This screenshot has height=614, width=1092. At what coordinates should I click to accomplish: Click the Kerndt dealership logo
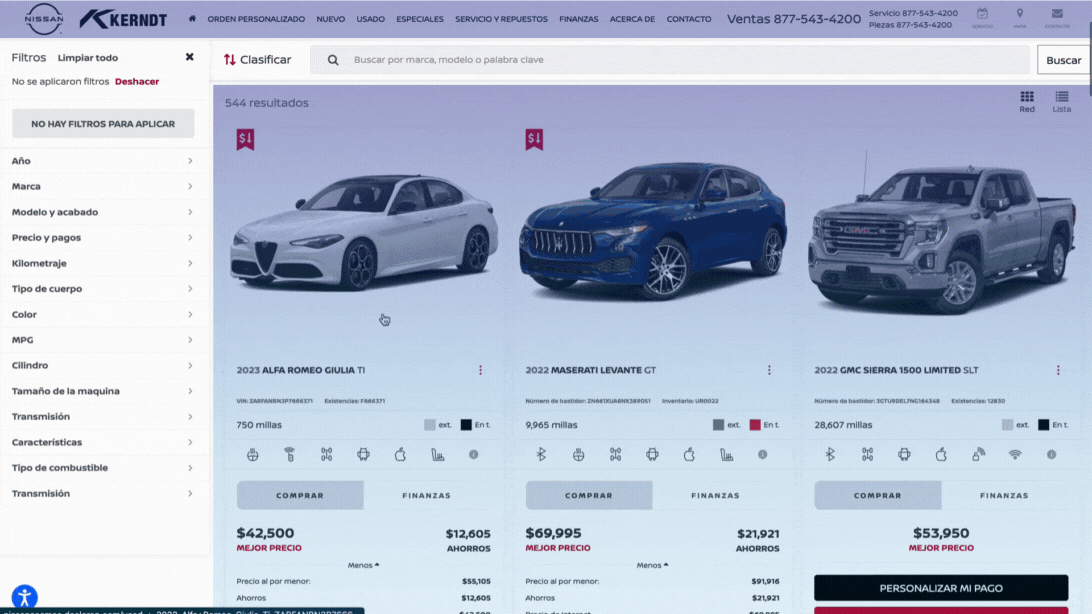coord(123,19)
